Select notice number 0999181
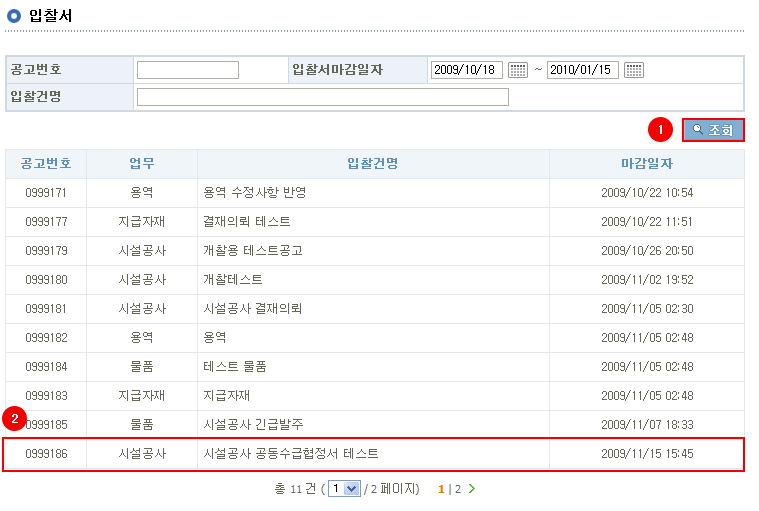Screen dimensions: 759x511 46,309
